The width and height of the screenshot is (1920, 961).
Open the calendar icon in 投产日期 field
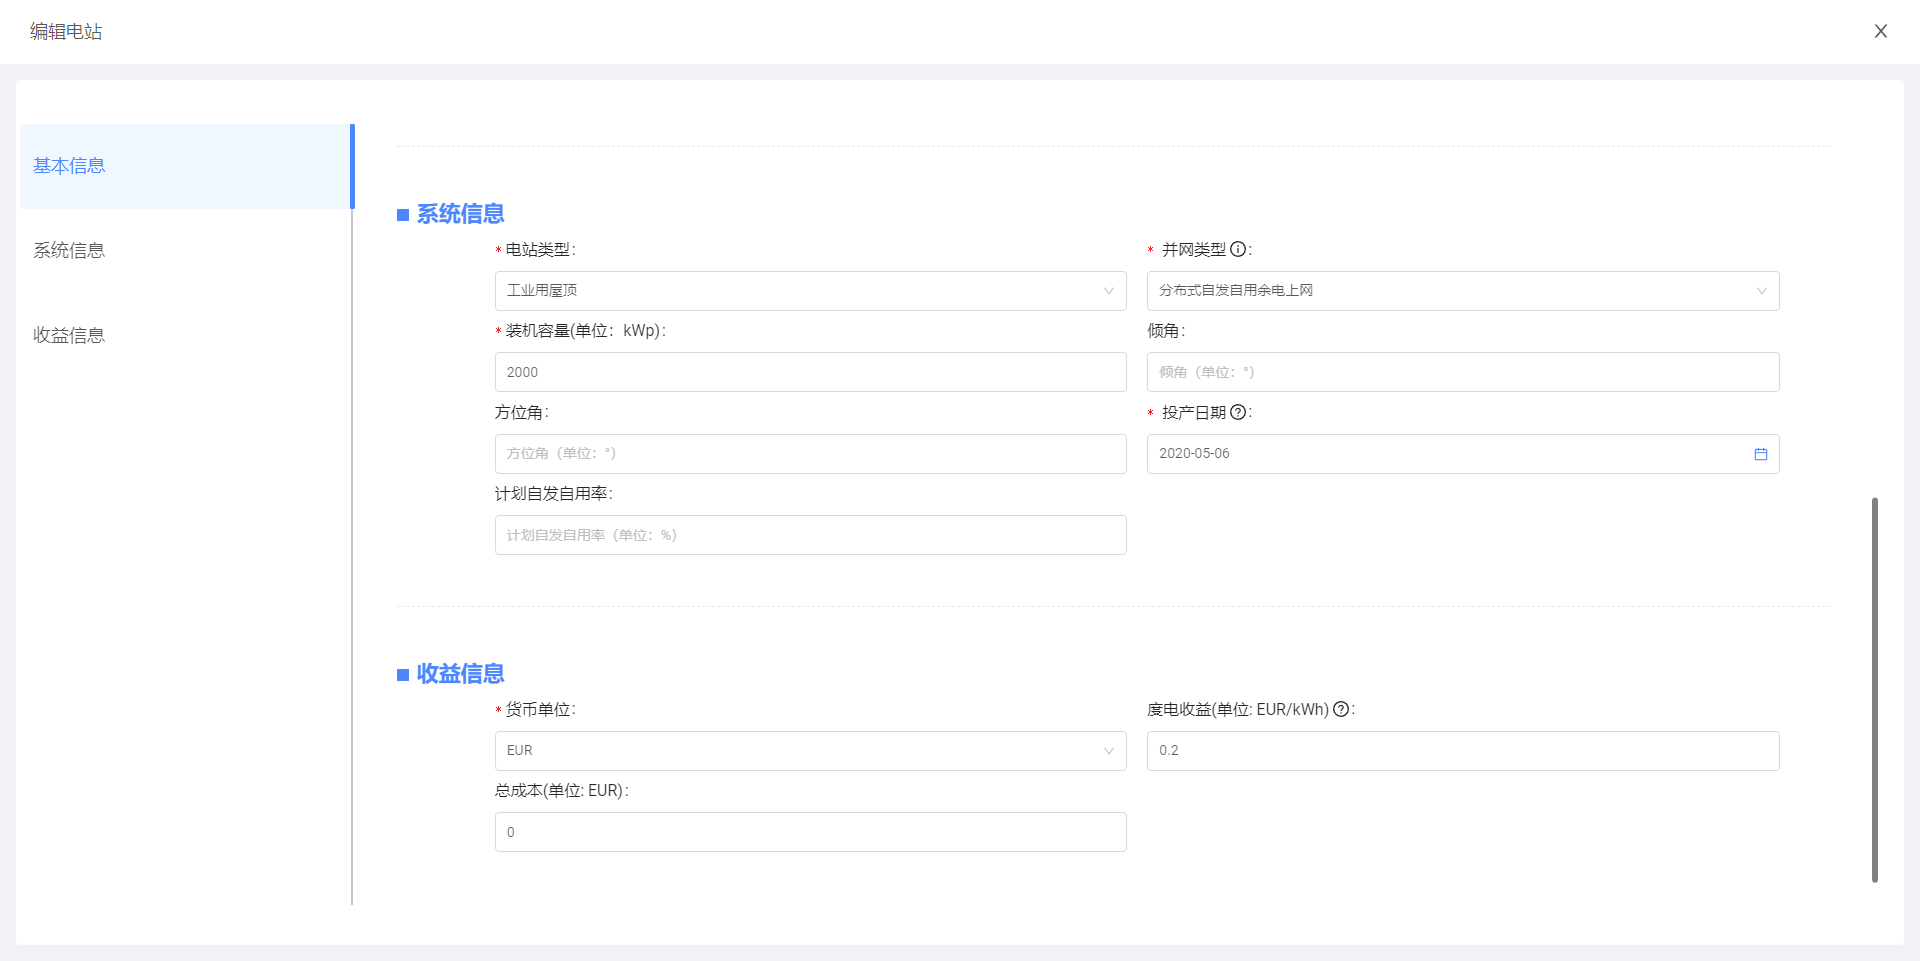[1760, 454]
